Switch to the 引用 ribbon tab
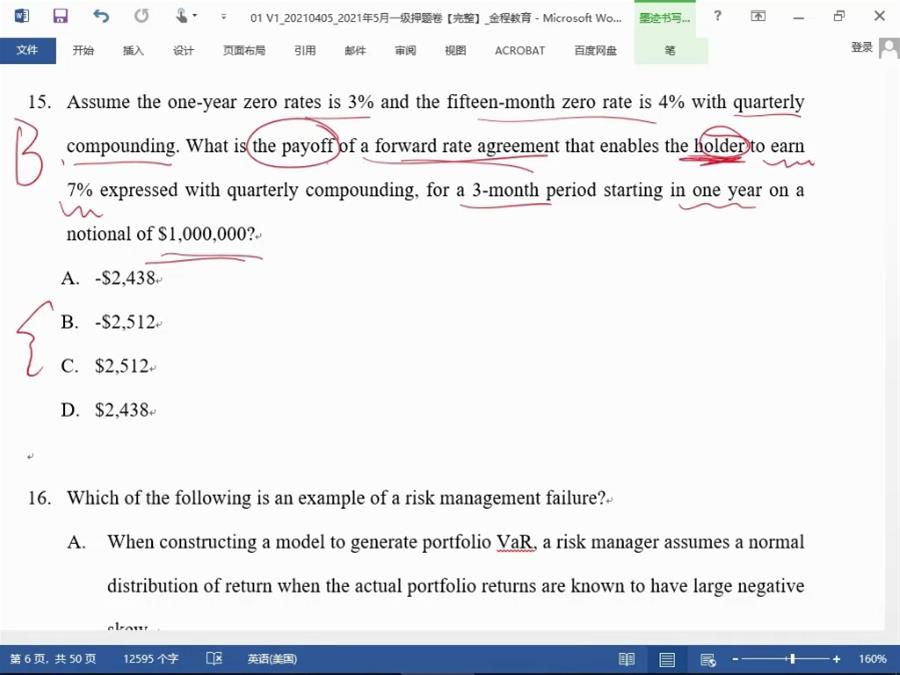The image size is (900, 675). 305,51
